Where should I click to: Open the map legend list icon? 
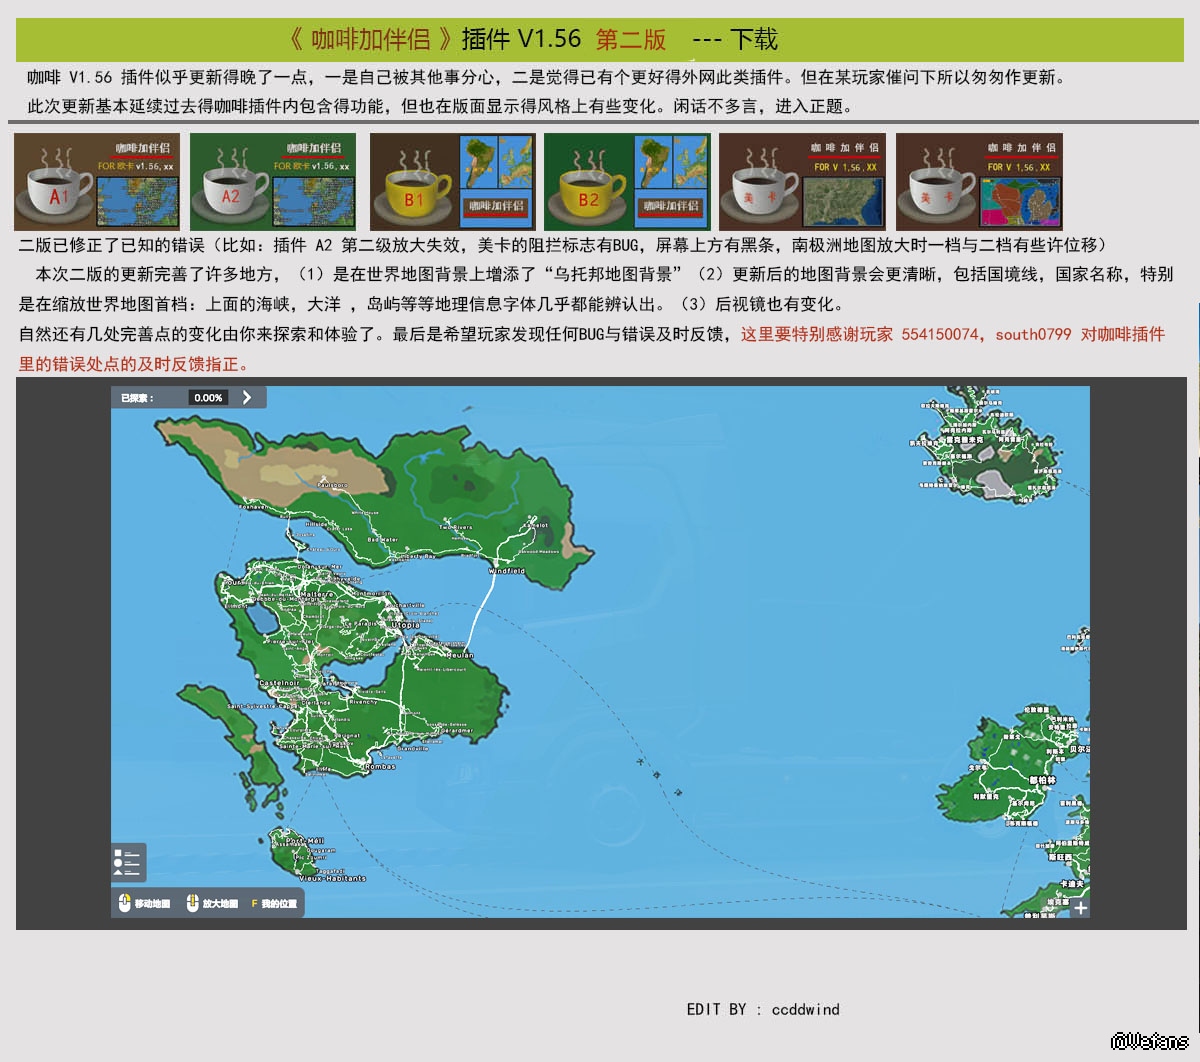click(128, 862)
